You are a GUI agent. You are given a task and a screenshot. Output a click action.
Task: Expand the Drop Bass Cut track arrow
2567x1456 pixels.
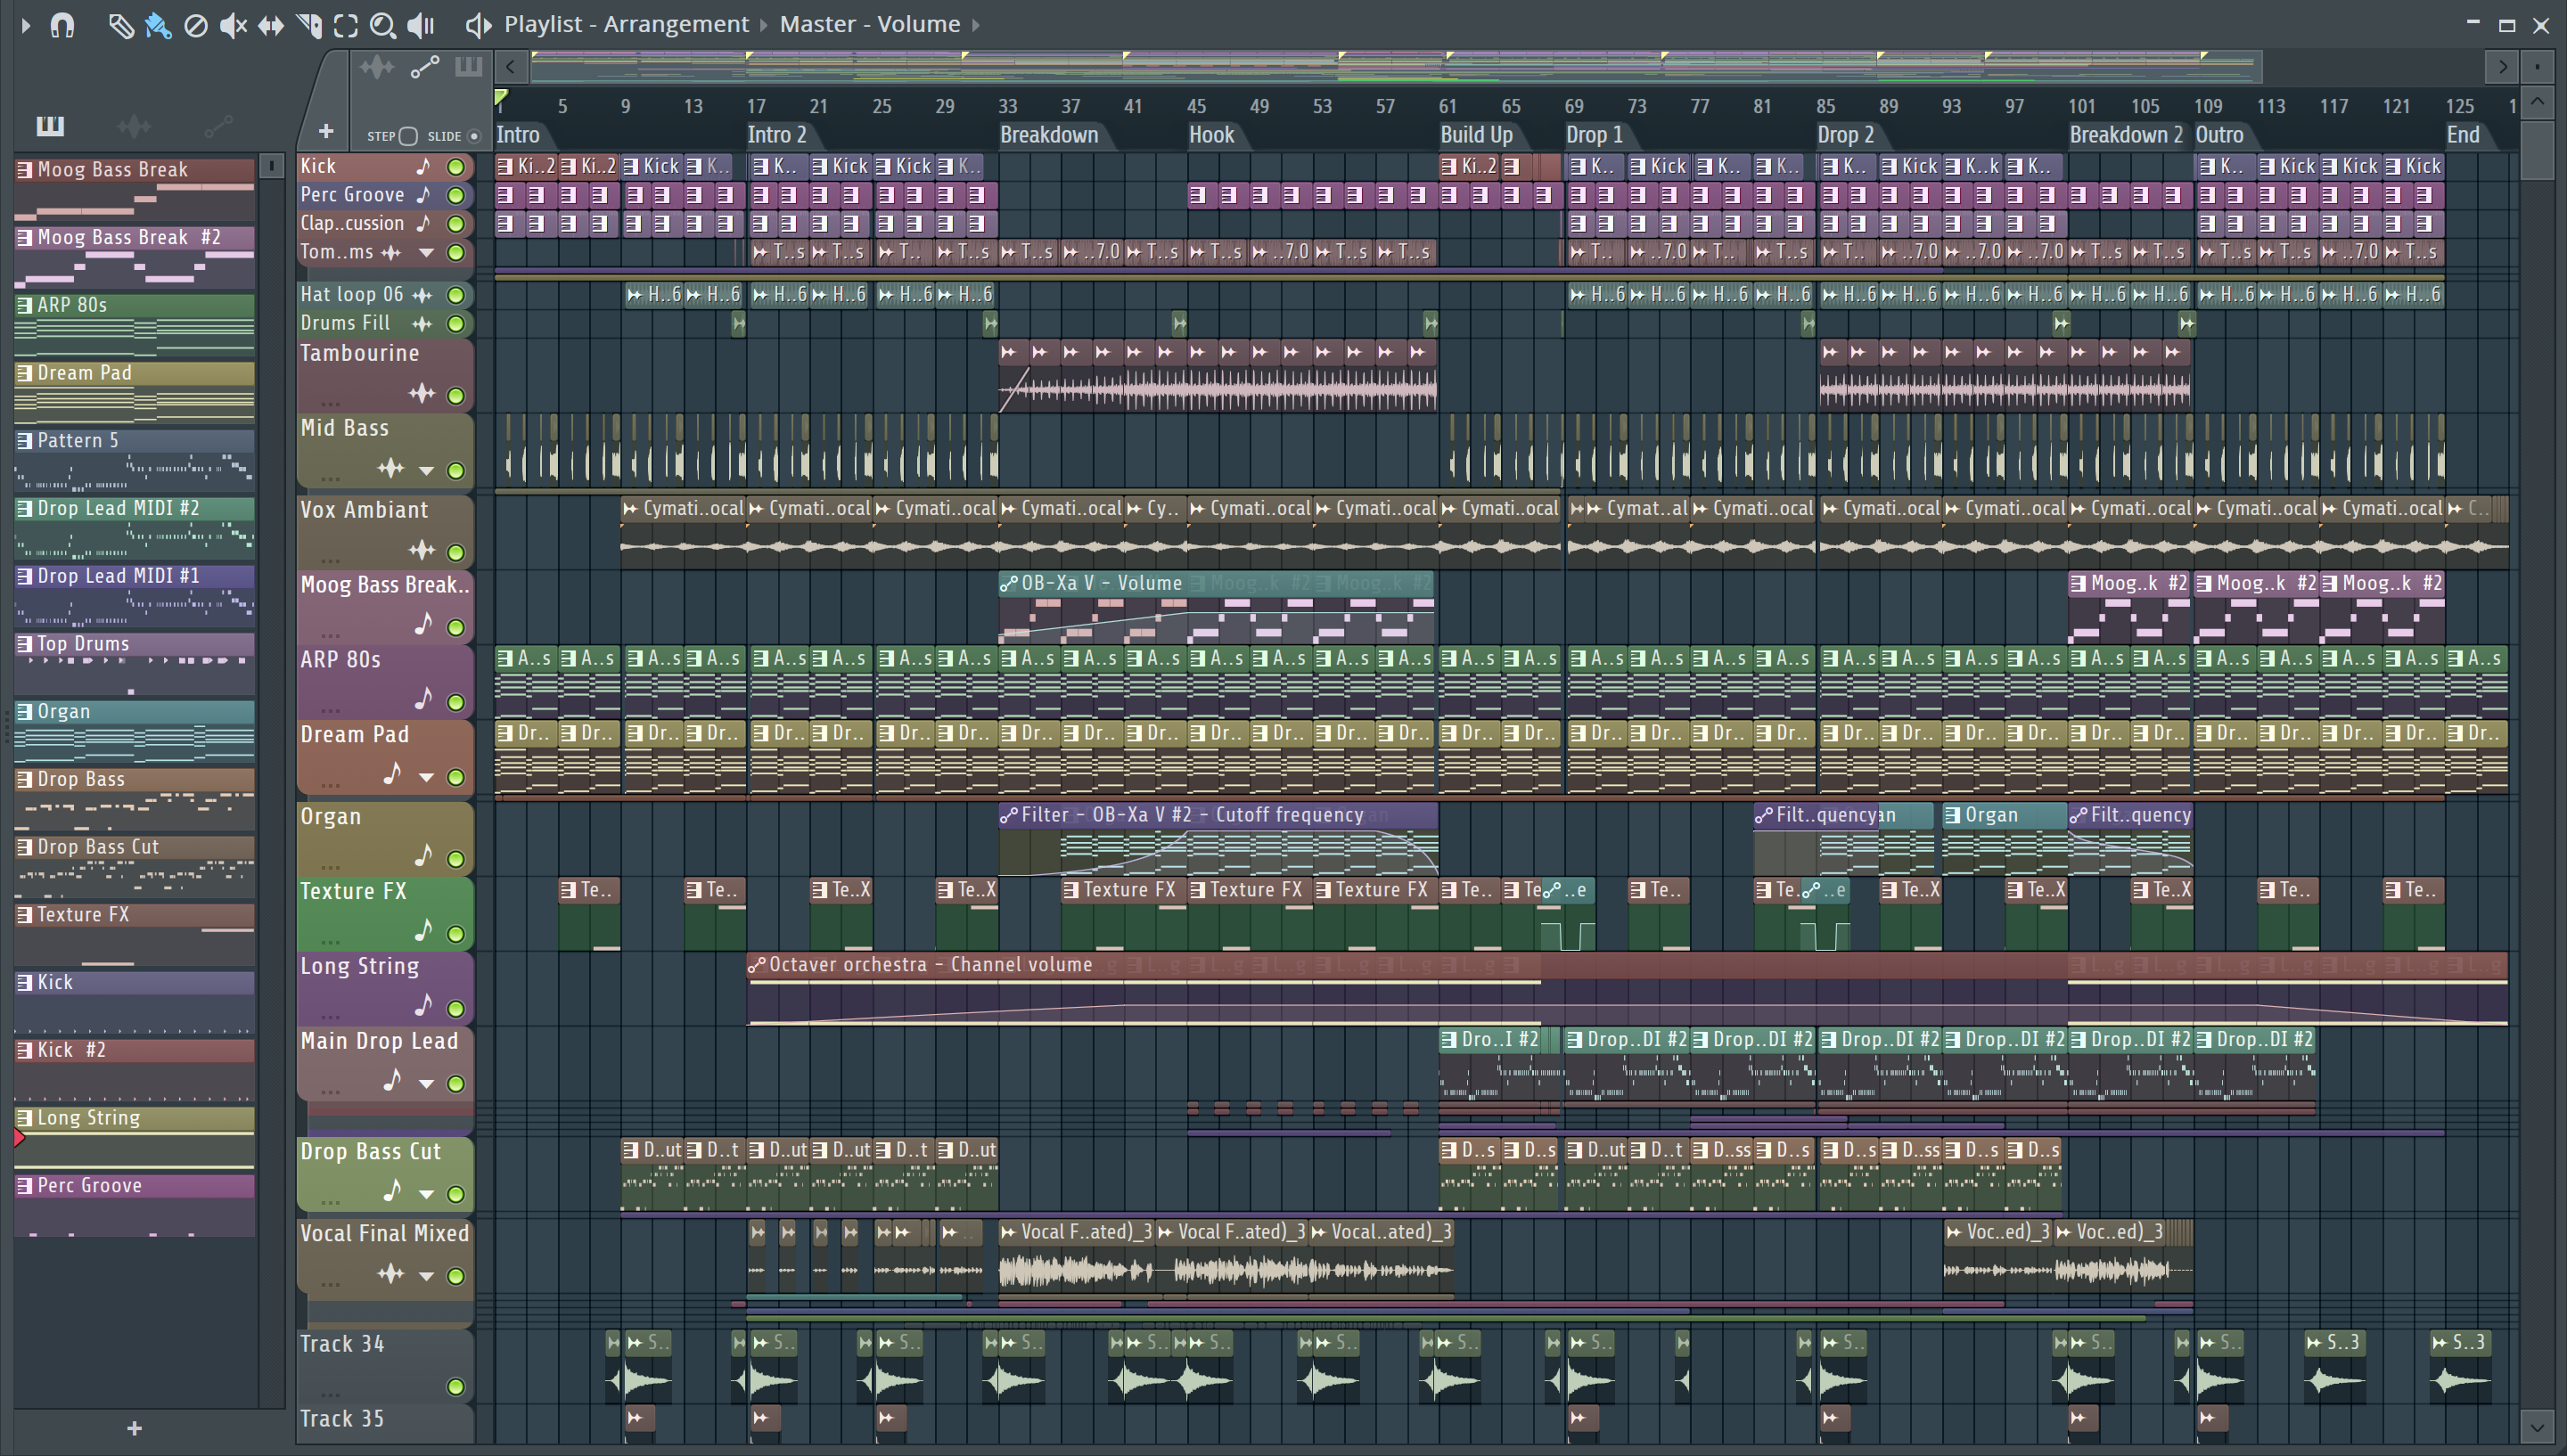pos(426,1194)
